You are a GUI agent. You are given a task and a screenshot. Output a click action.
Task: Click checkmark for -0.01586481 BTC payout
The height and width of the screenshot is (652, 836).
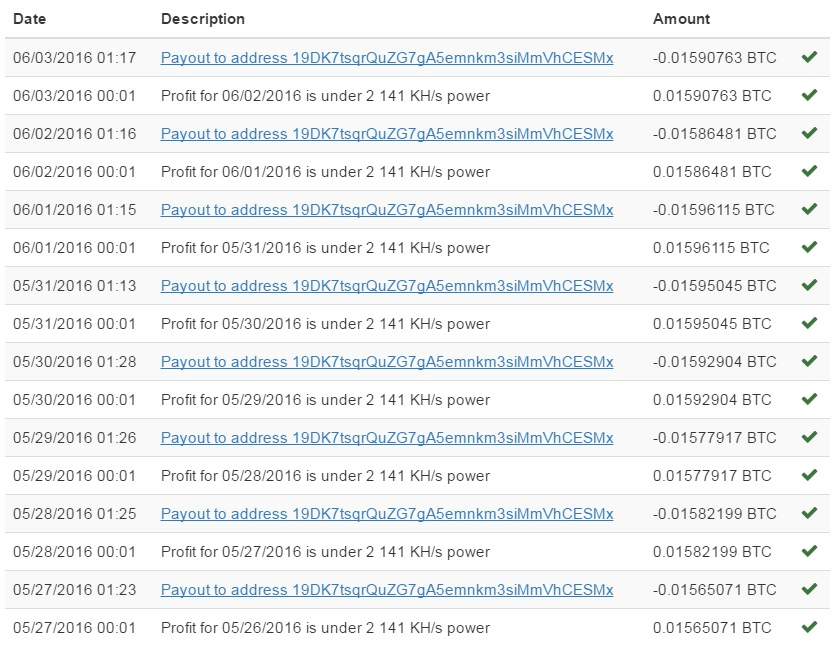click(x=809, y=133)
